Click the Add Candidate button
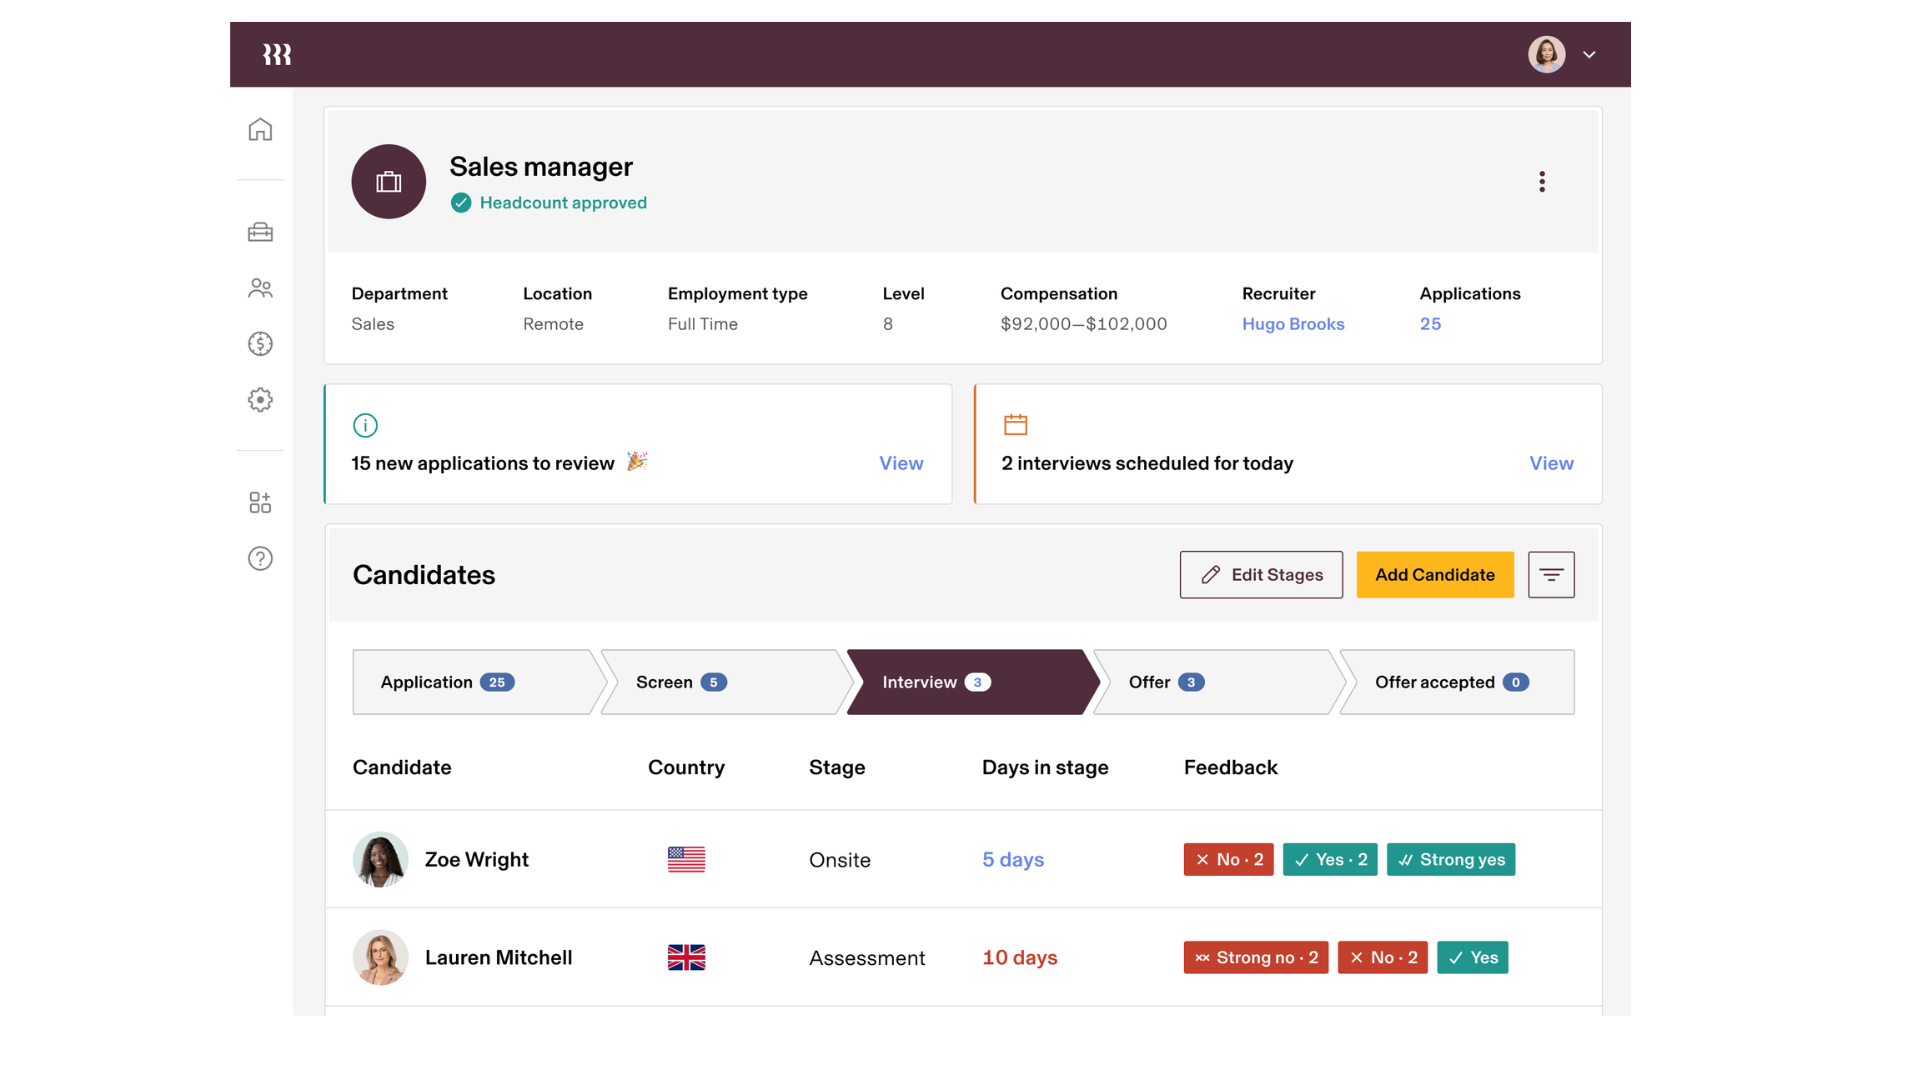Screen dimensions: 1920x1080 [1434, 575]
